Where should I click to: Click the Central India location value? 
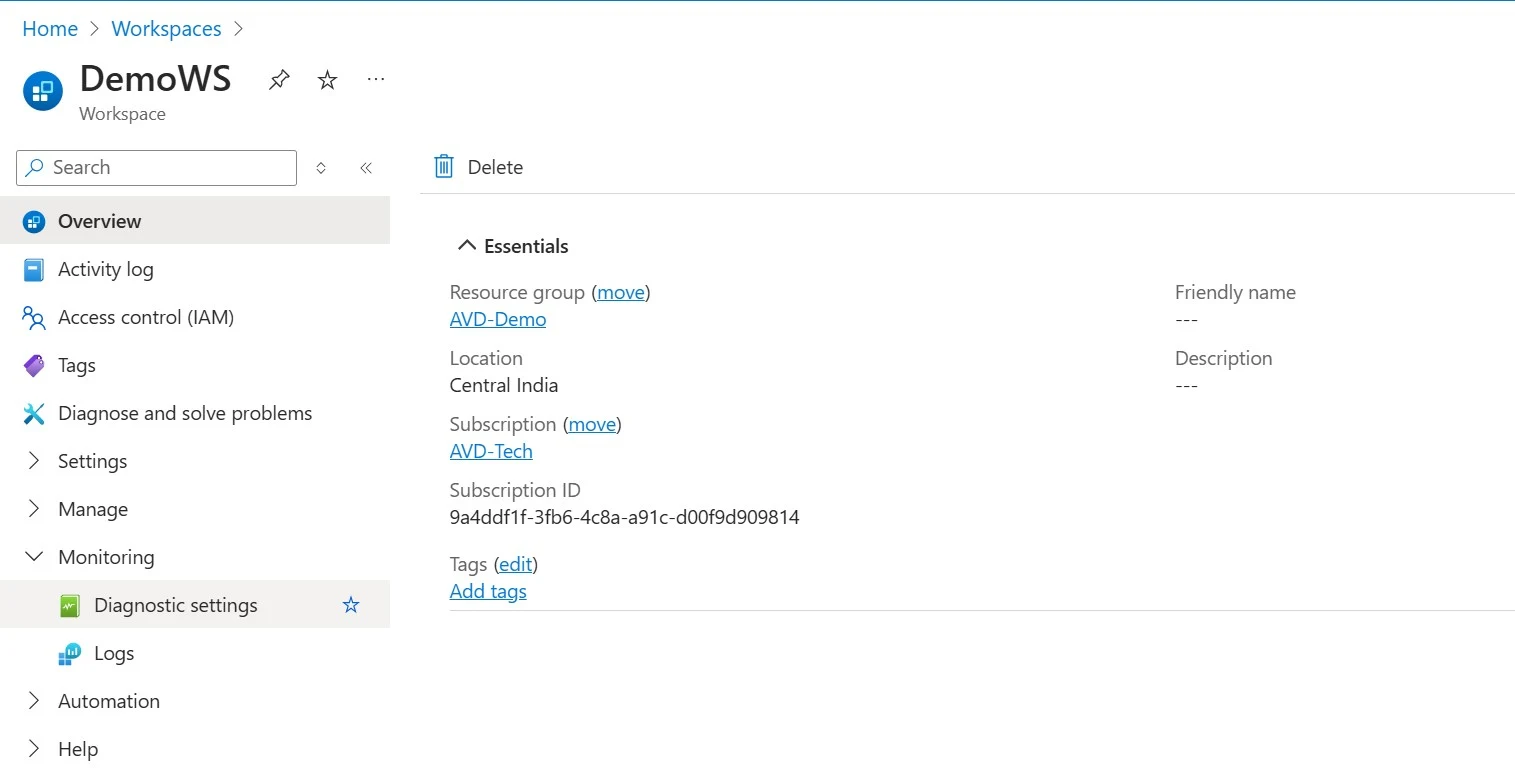tap(504, 385)
